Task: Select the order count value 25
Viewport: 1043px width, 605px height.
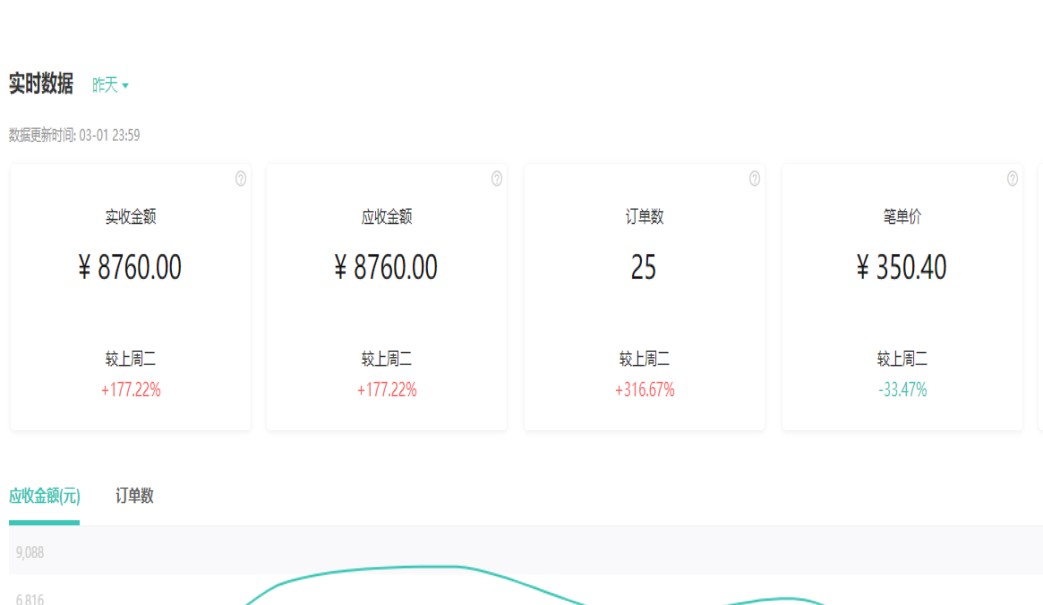Action: (643, 268)
